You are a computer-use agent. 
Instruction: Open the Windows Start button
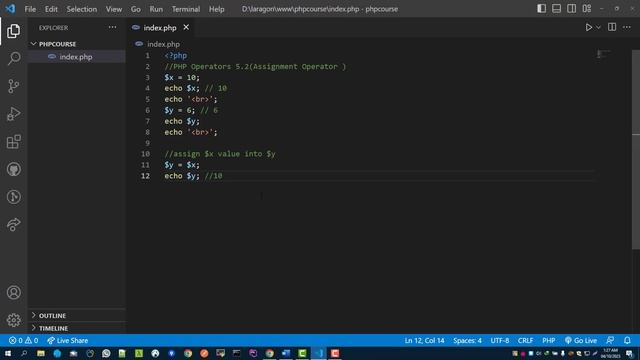[8, 353]
